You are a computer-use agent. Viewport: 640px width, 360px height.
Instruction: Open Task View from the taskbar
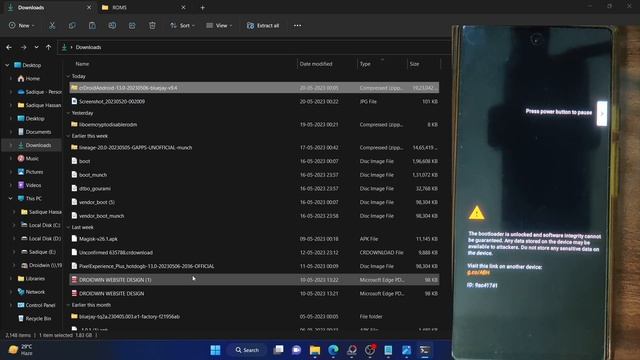click(278, 350)
